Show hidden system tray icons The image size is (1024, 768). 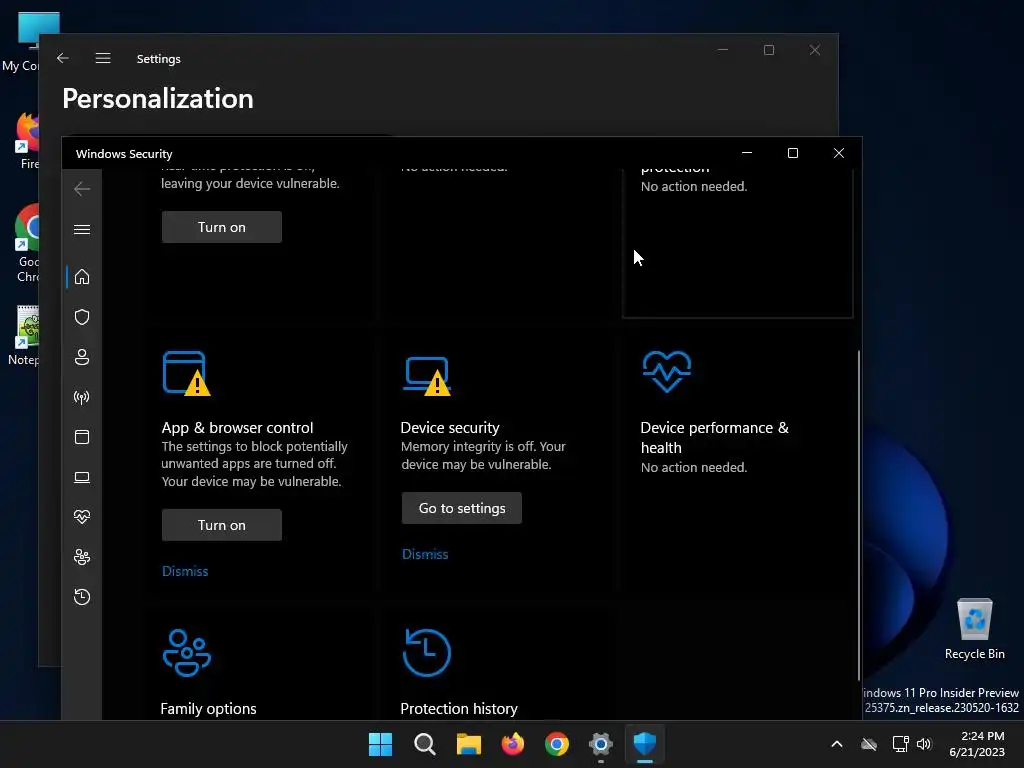[x=837, y=744]
